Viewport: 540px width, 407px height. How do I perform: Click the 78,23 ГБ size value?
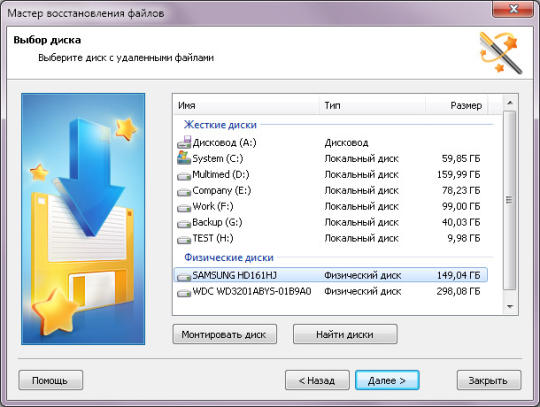click(461, 190)
